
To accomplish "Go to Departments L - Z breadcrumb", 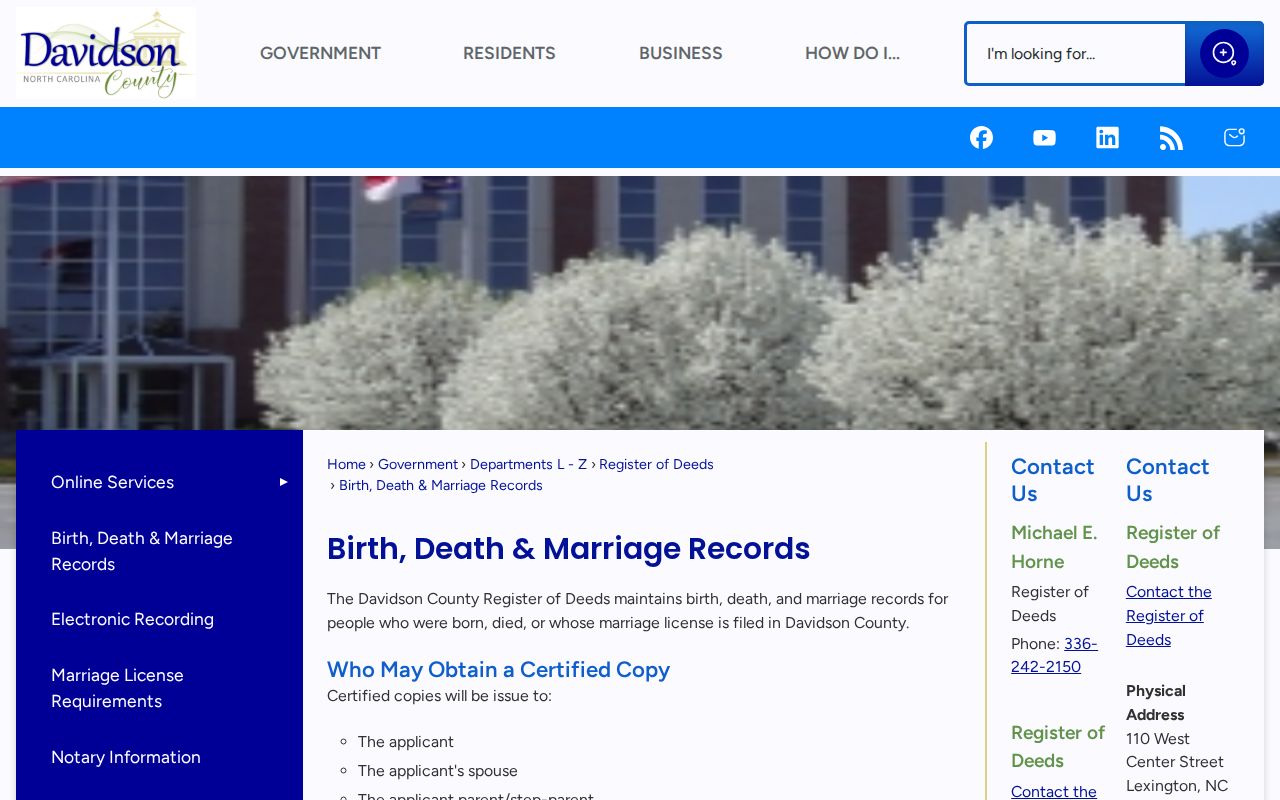I will (x=528, y=464).
